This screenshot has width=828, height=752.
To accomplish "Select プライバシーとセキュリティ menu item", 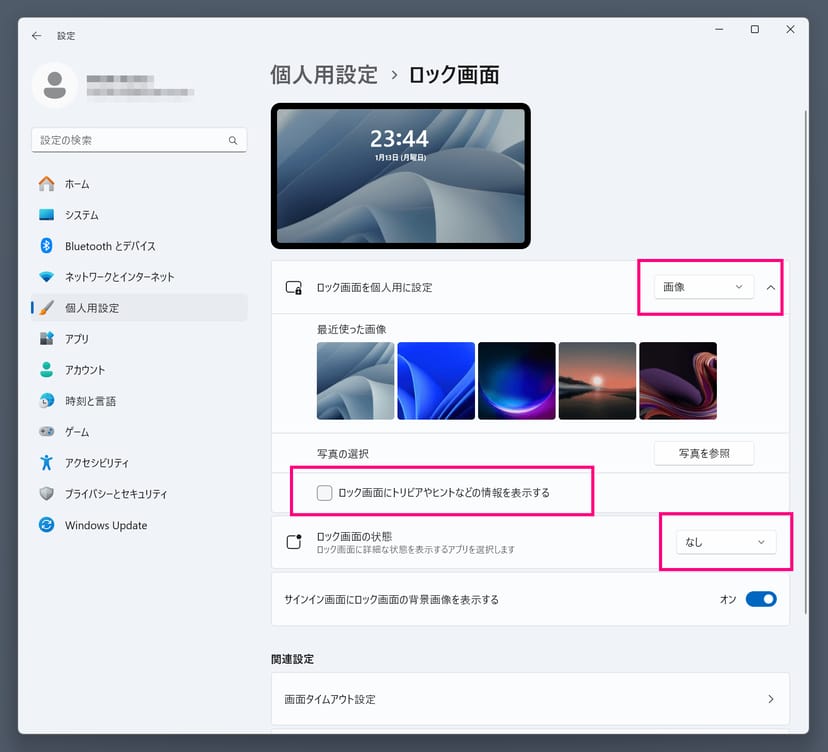I will click(116, 494).
